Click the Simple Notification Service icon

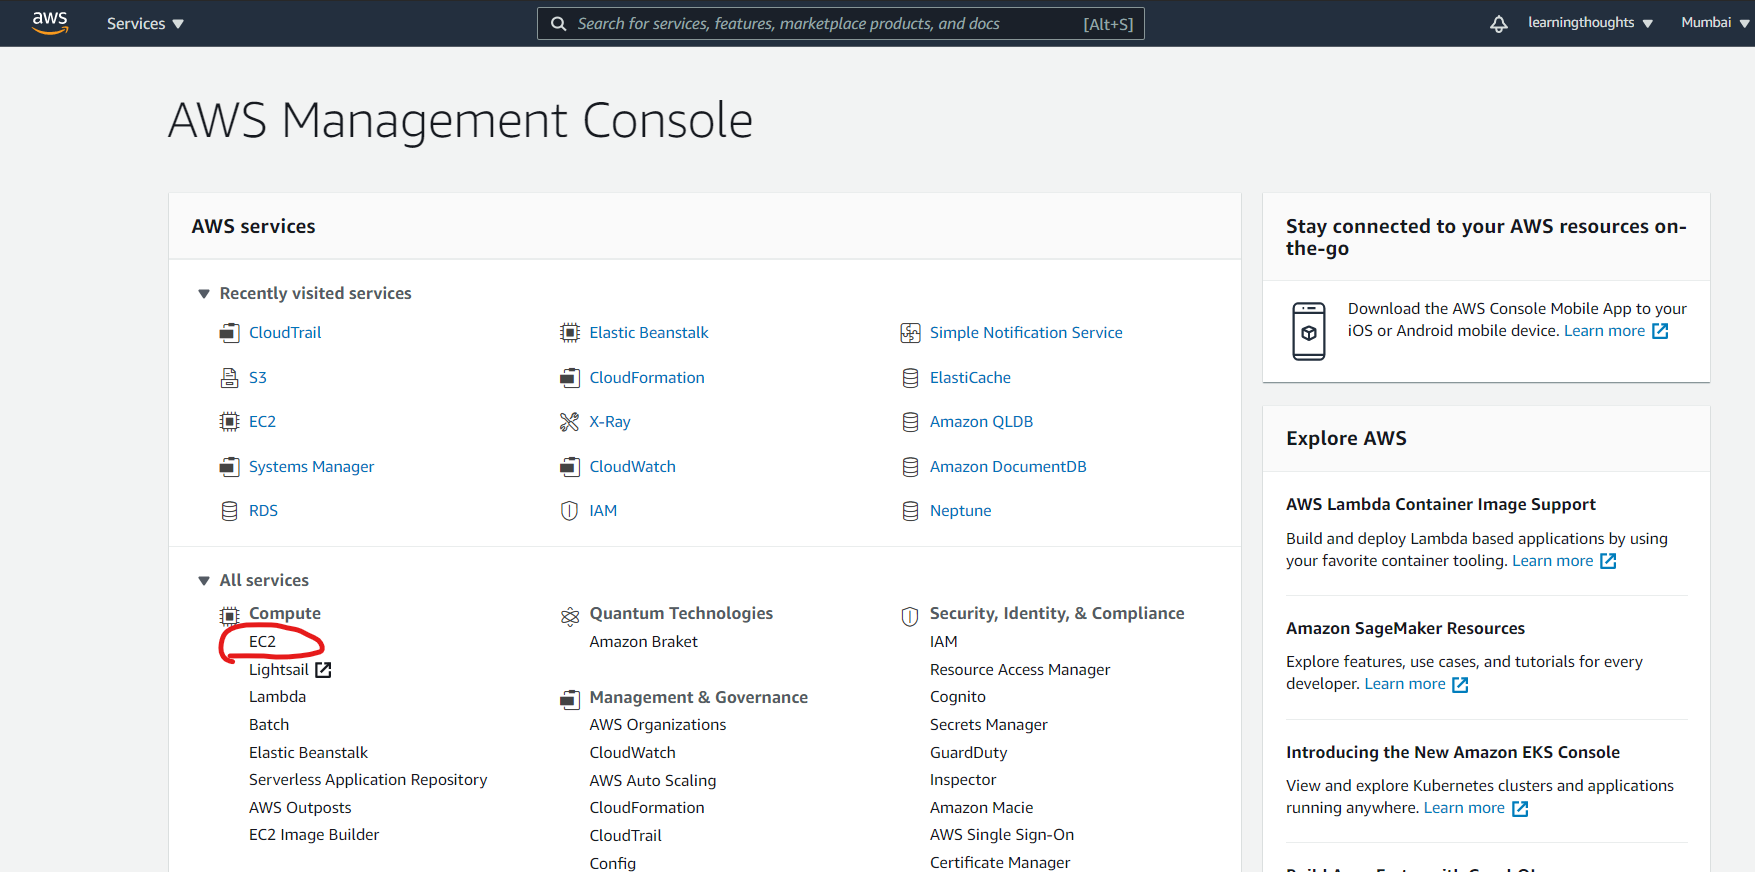click(x=910, y=333)
